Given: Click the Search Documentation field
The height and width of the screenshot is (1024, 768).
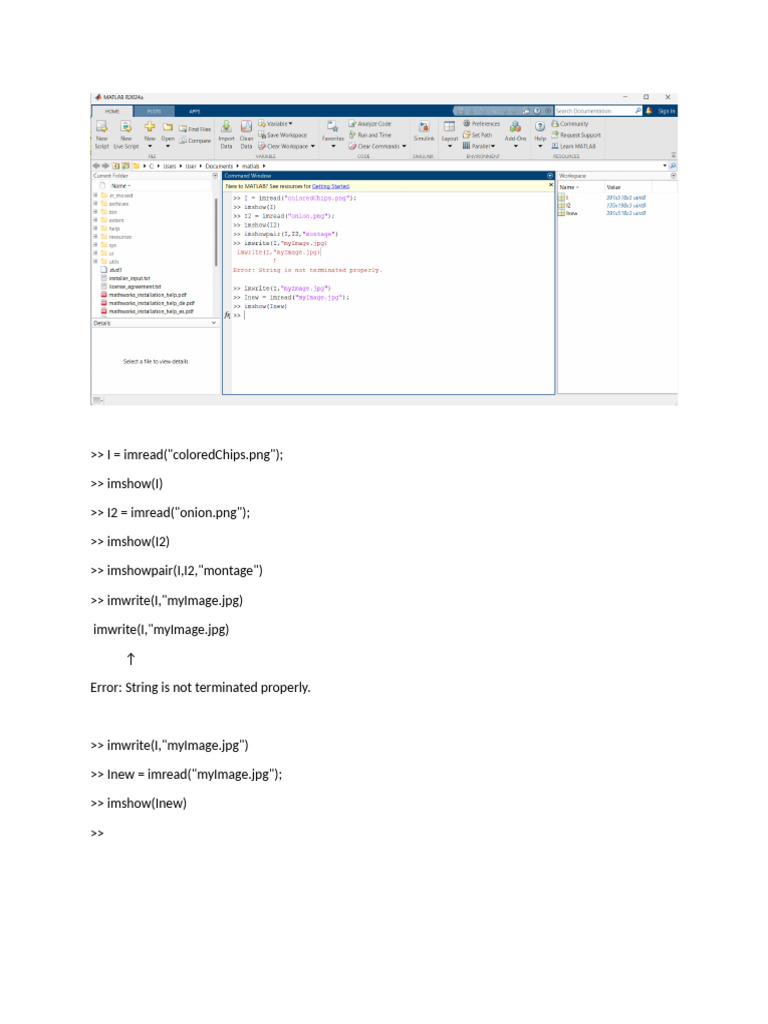Looking at the screenshot, I should pyautogui.click(x=594, y=111).
